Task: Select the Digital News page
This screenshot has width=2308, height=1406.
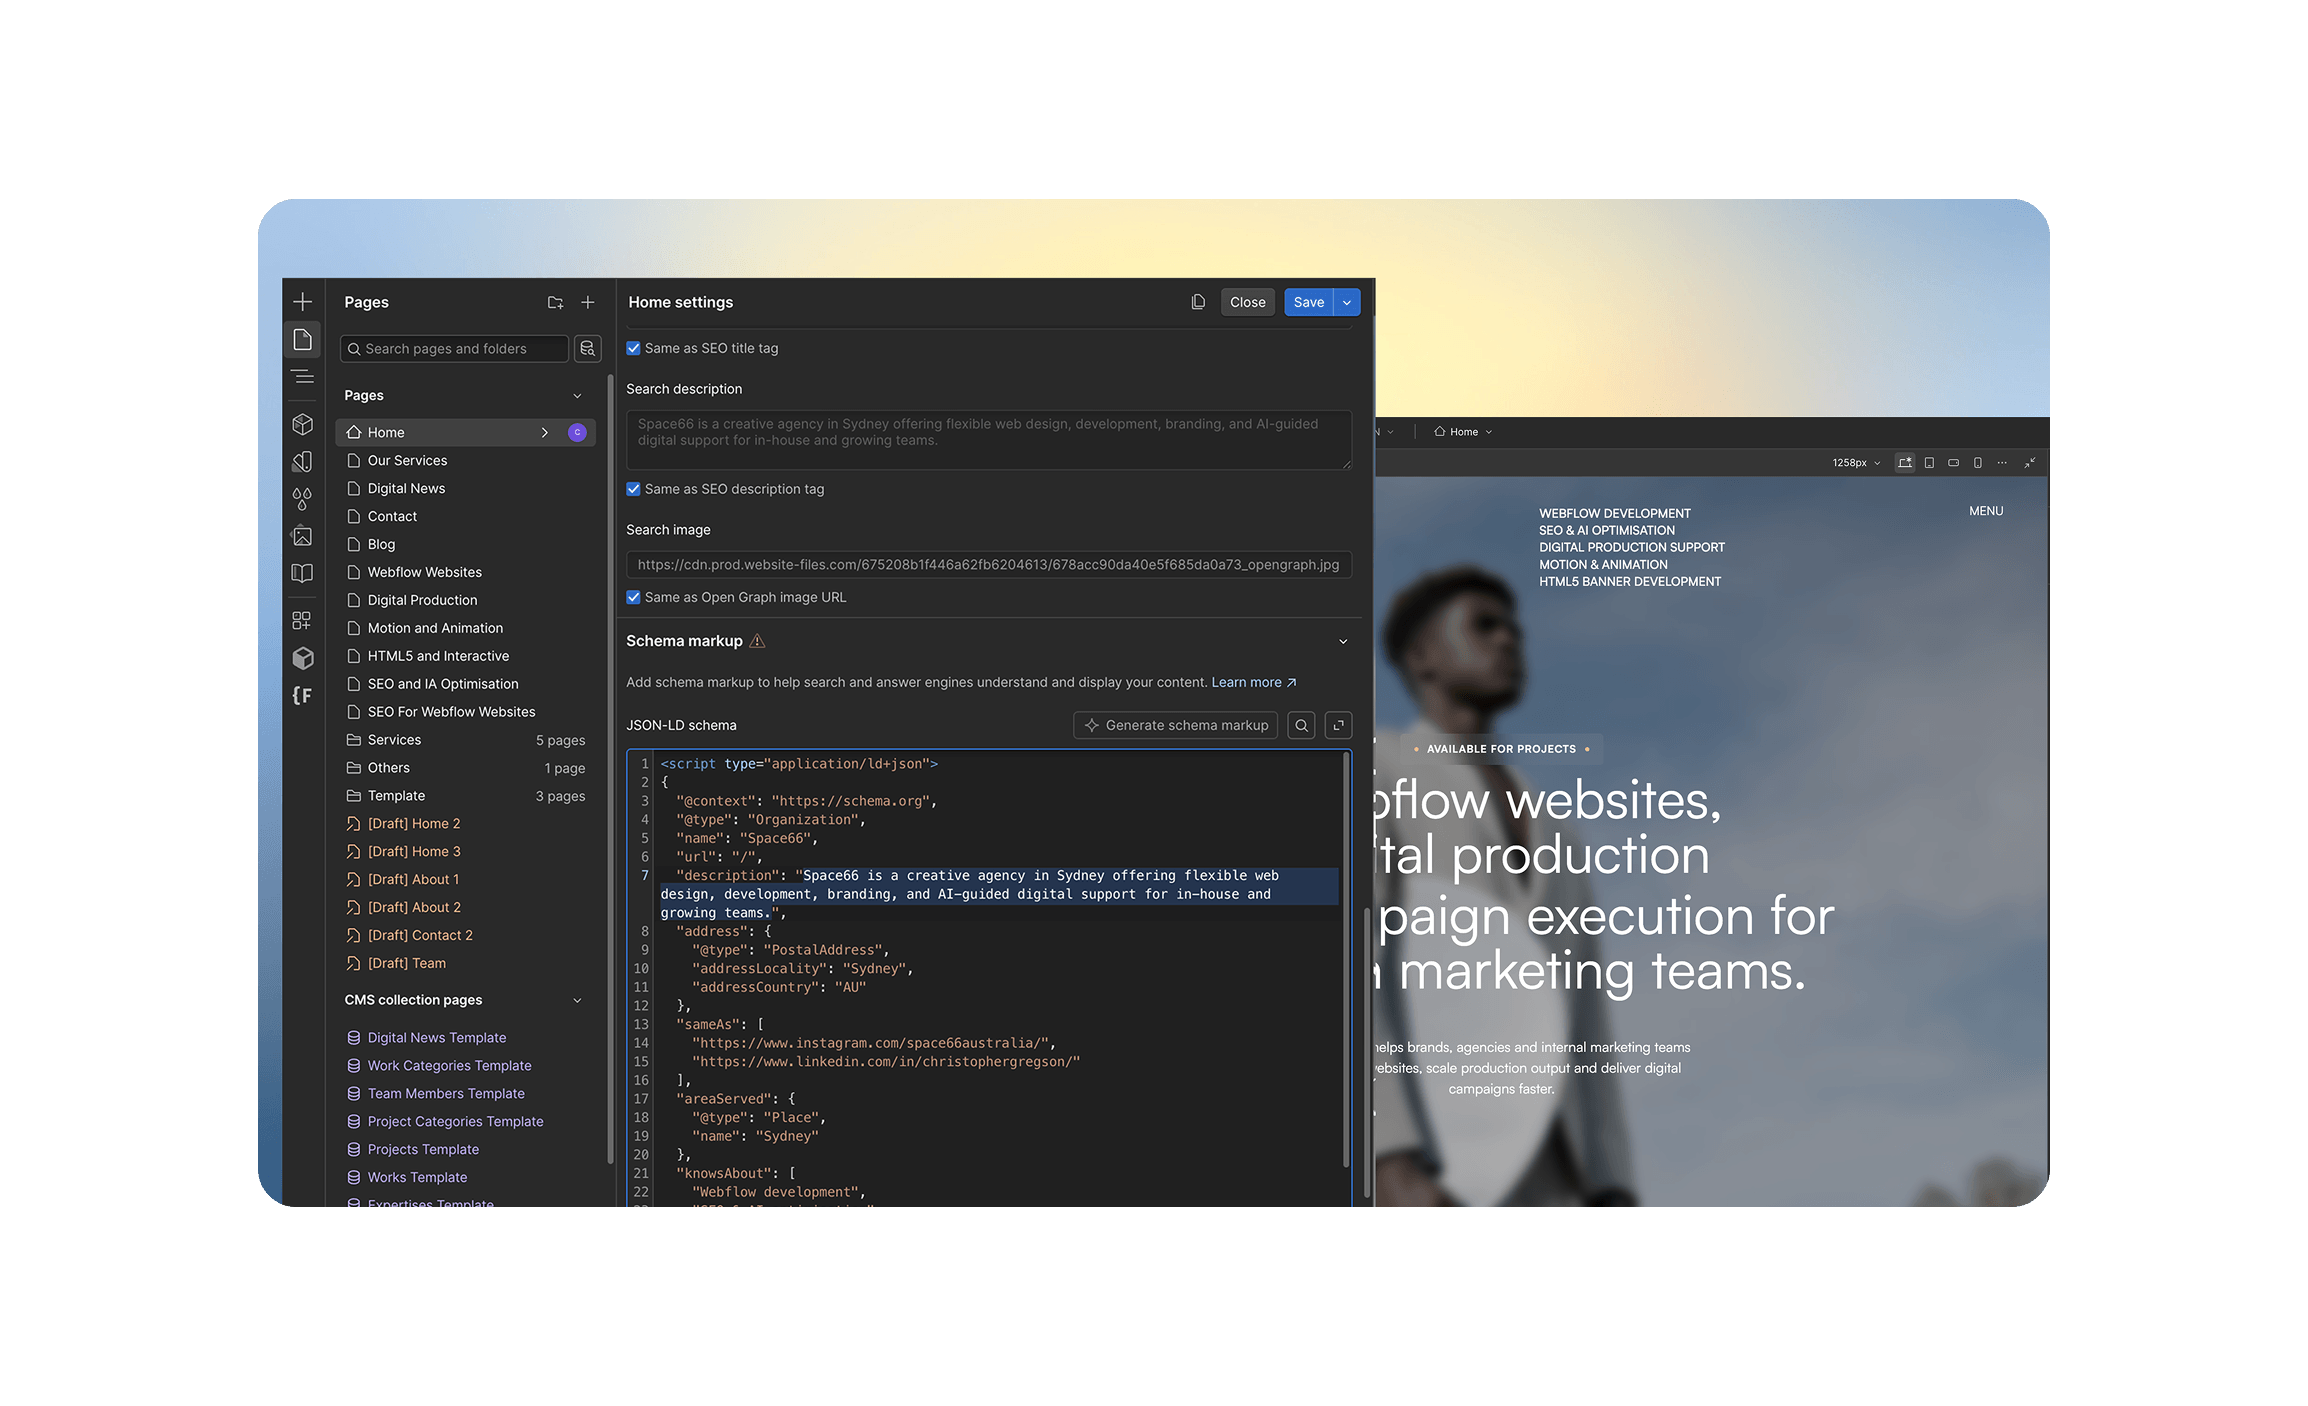Action: click(466, 488)
